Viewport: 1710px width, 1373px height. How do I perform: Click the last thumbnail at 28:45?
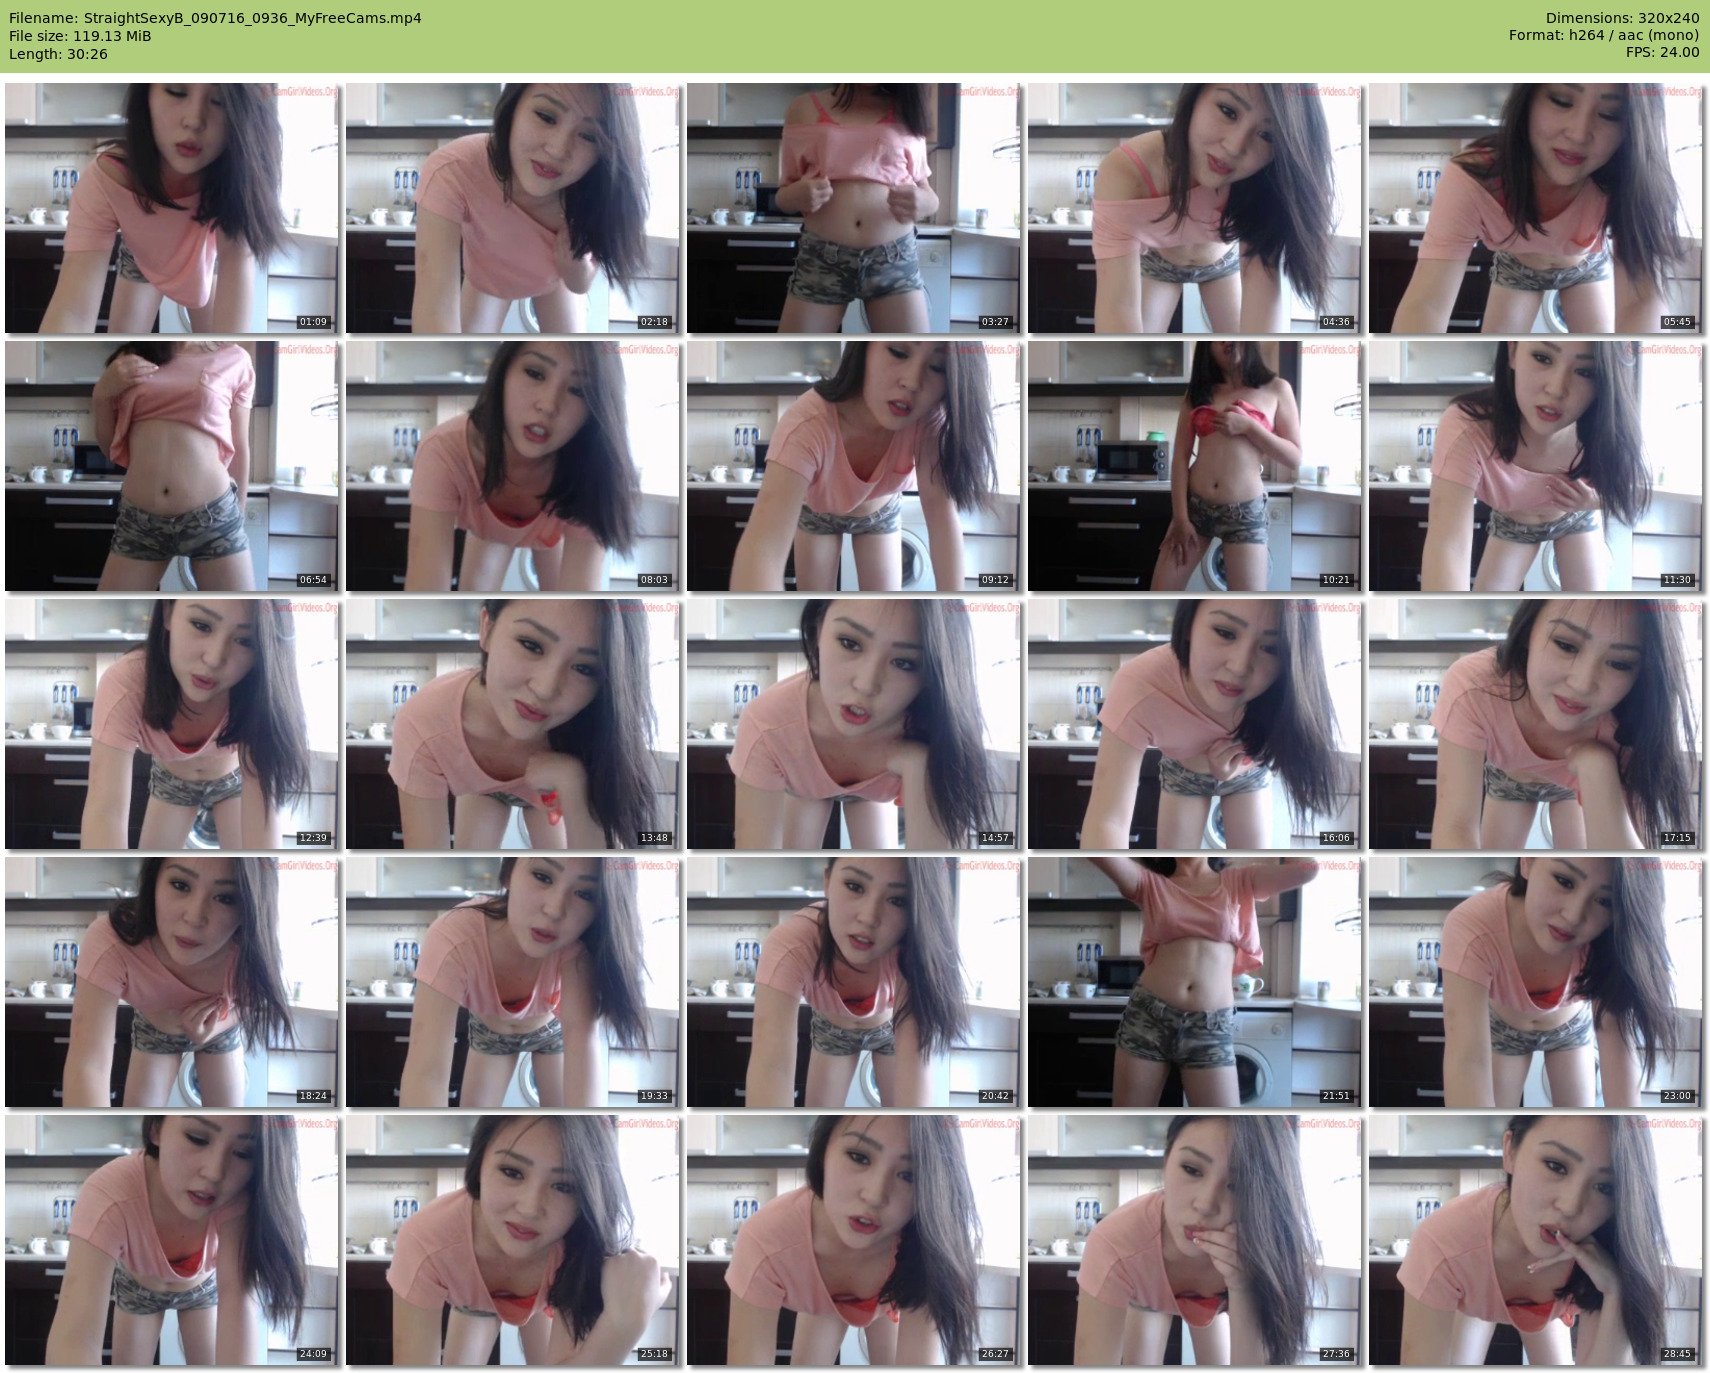pyautogui.click(x=1535, y=1240)
